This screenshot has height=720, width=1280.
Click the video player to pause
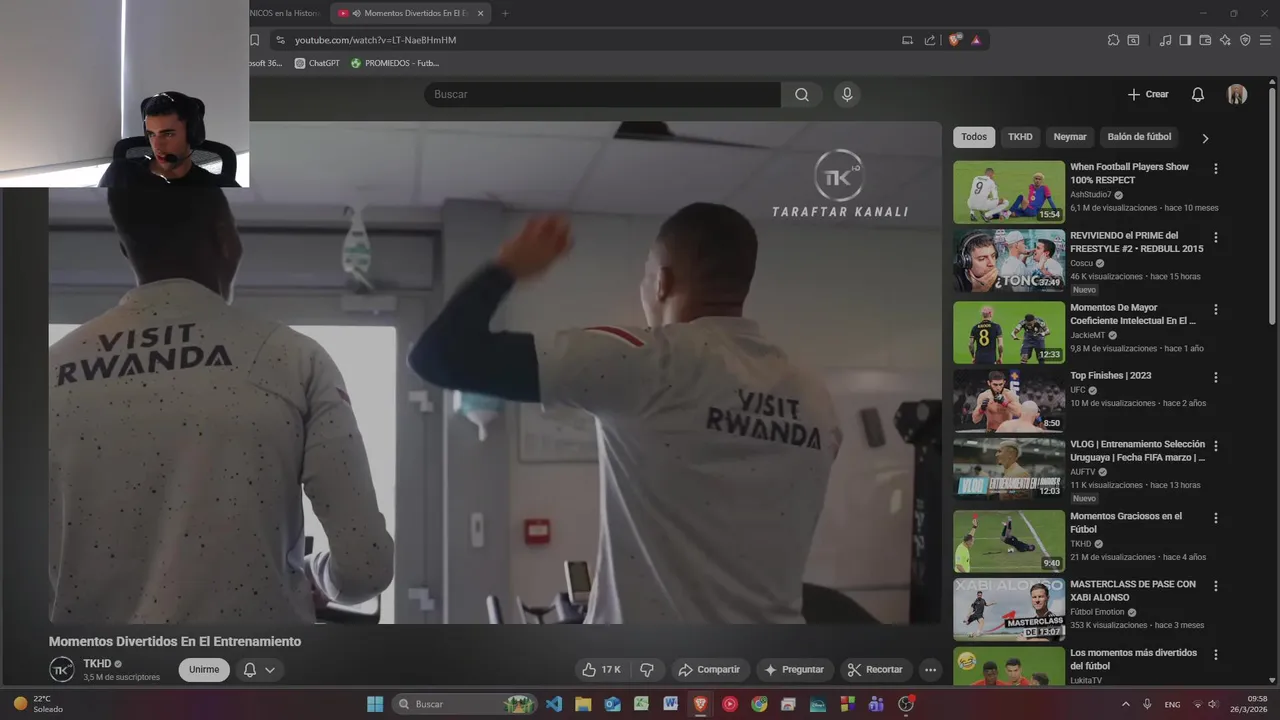pyautogui.click(x=495, y=373)
